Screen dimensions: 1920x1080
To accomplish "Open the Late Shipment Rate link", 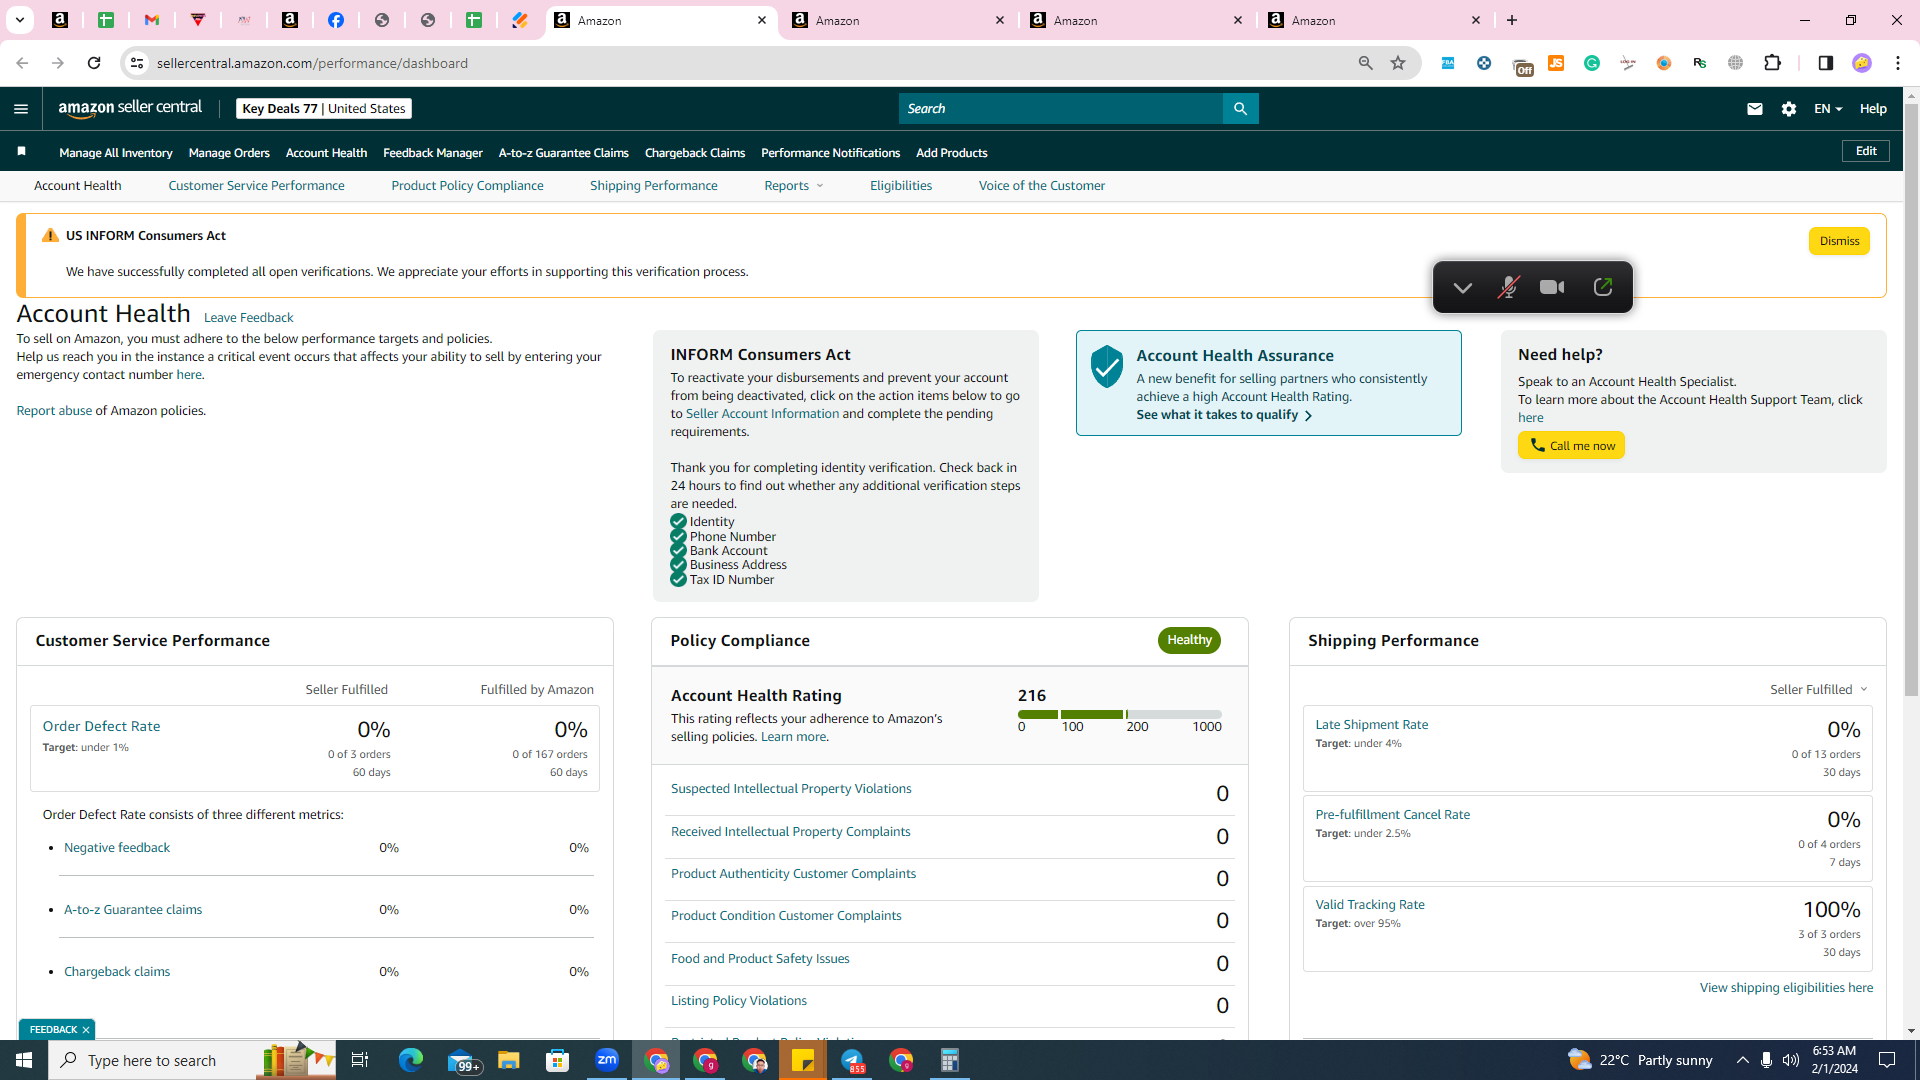I will 1371,725.
